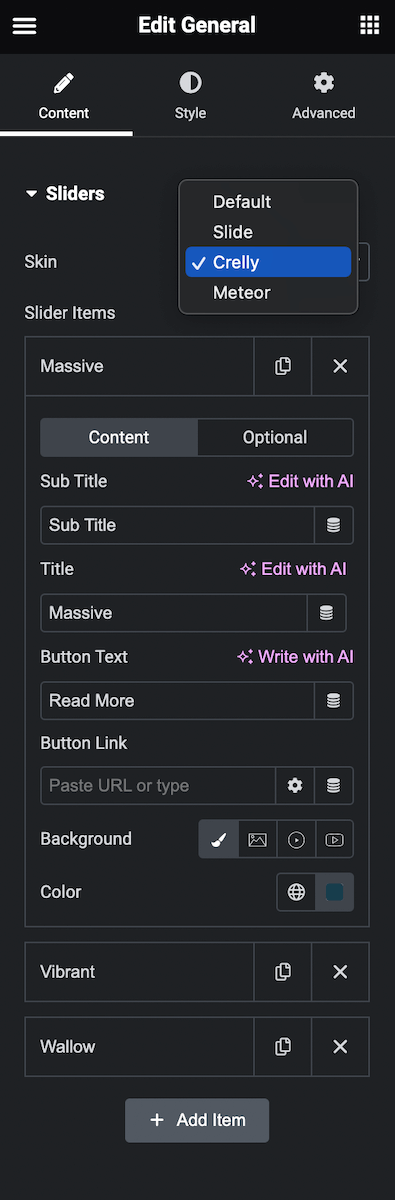
Task: Select the image background type
Action: tap(257, 840)
